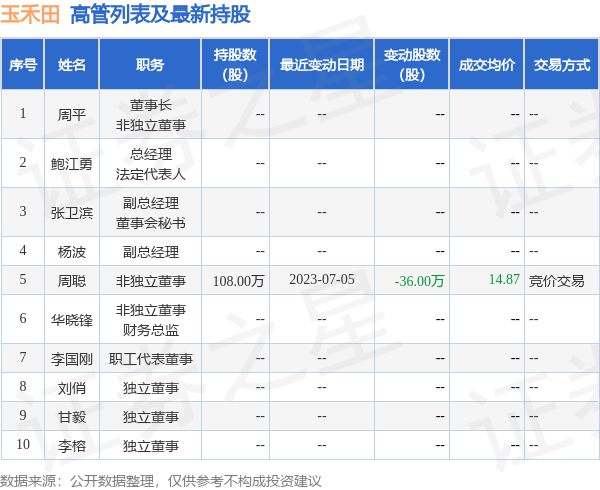Select the 变动股数(股) column header

[412, 65]
